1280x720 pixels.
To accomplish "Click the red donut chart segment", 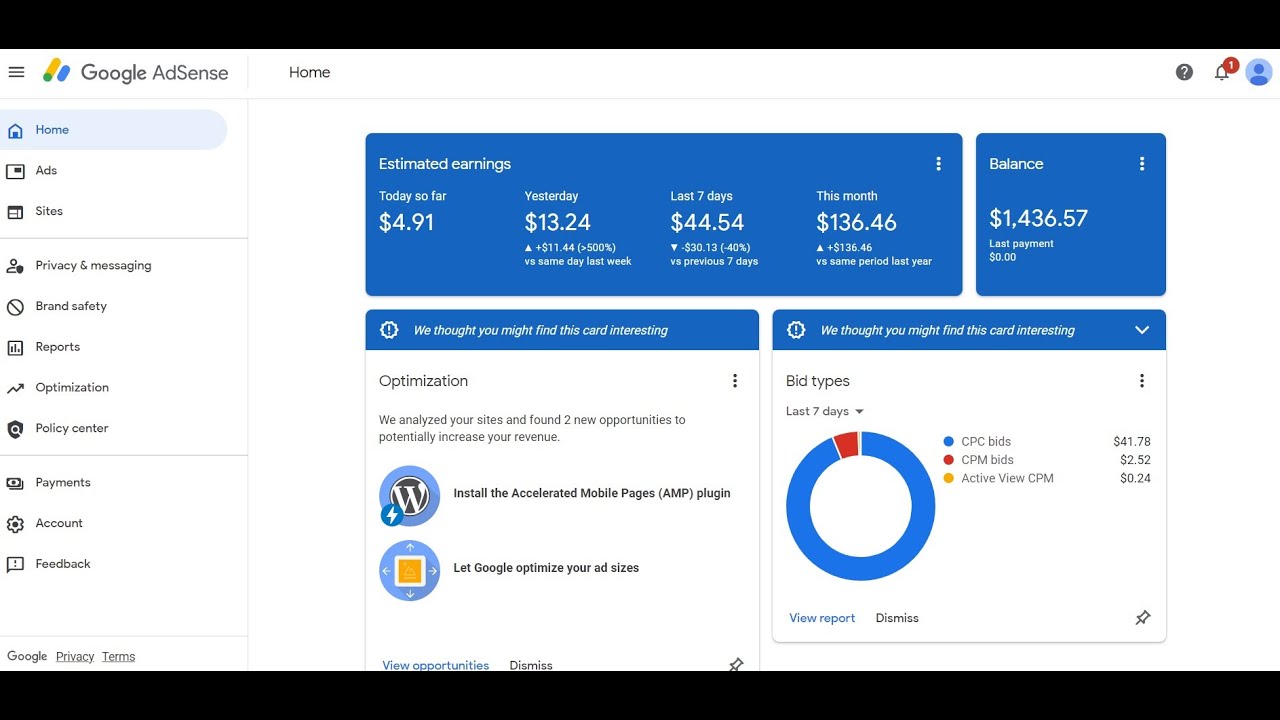I will pos(846,445).
